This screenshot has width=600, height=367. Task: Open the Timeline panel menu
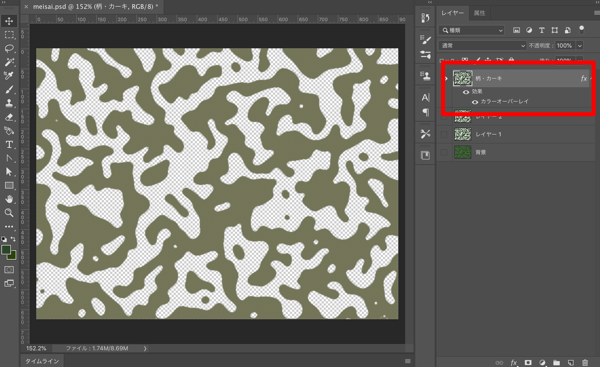[408, 361]
